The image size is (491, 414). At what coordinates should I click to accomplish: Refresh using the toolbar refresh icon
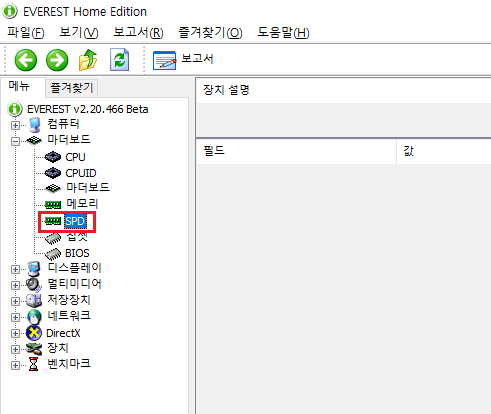[119, 60]
